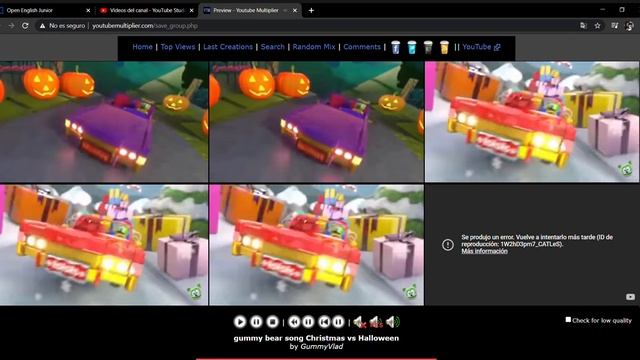Click the last pause button before volume icons
The width and height of the screenshot is (640, 360).
click(338, 322)
